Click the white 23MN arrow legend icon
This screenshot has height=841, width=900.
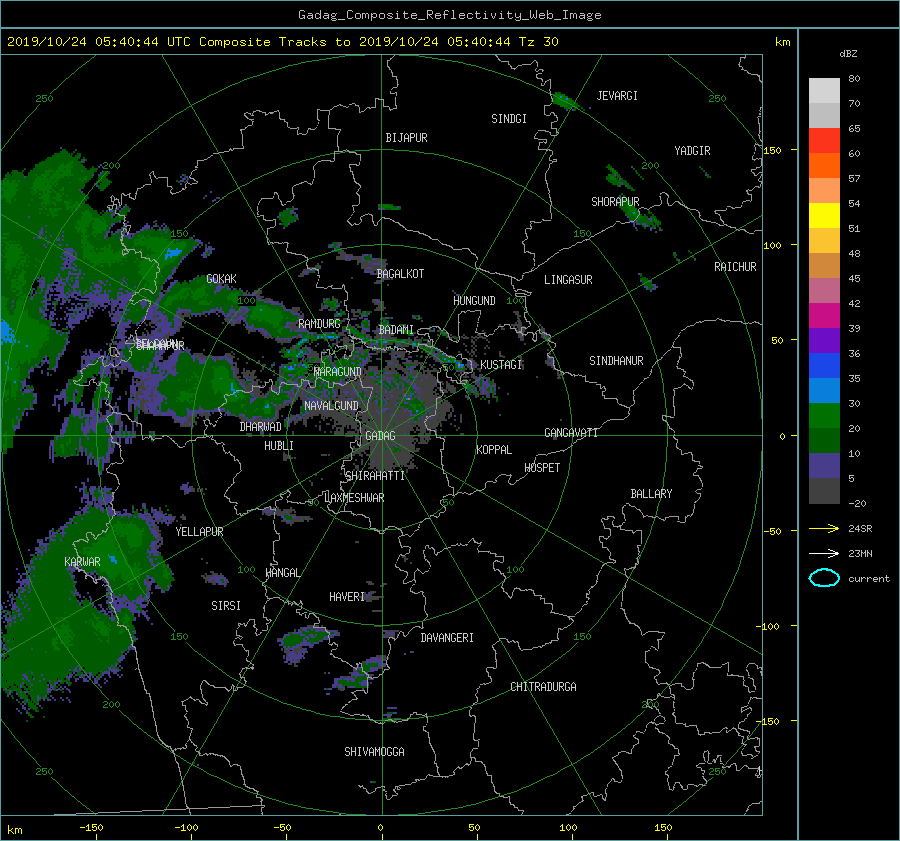coord(824,554)
